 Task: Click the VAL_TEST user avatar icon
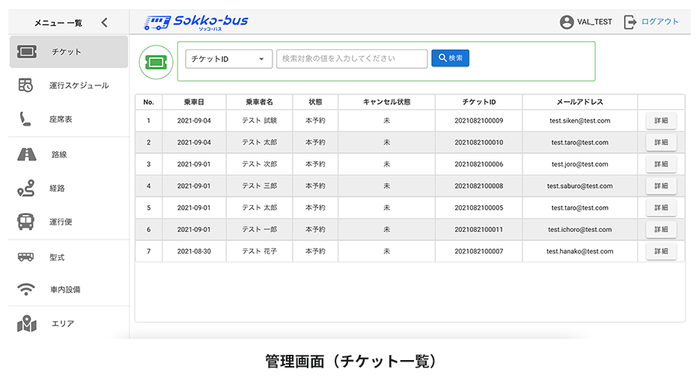pyautogui.click(x=567, y=22)
